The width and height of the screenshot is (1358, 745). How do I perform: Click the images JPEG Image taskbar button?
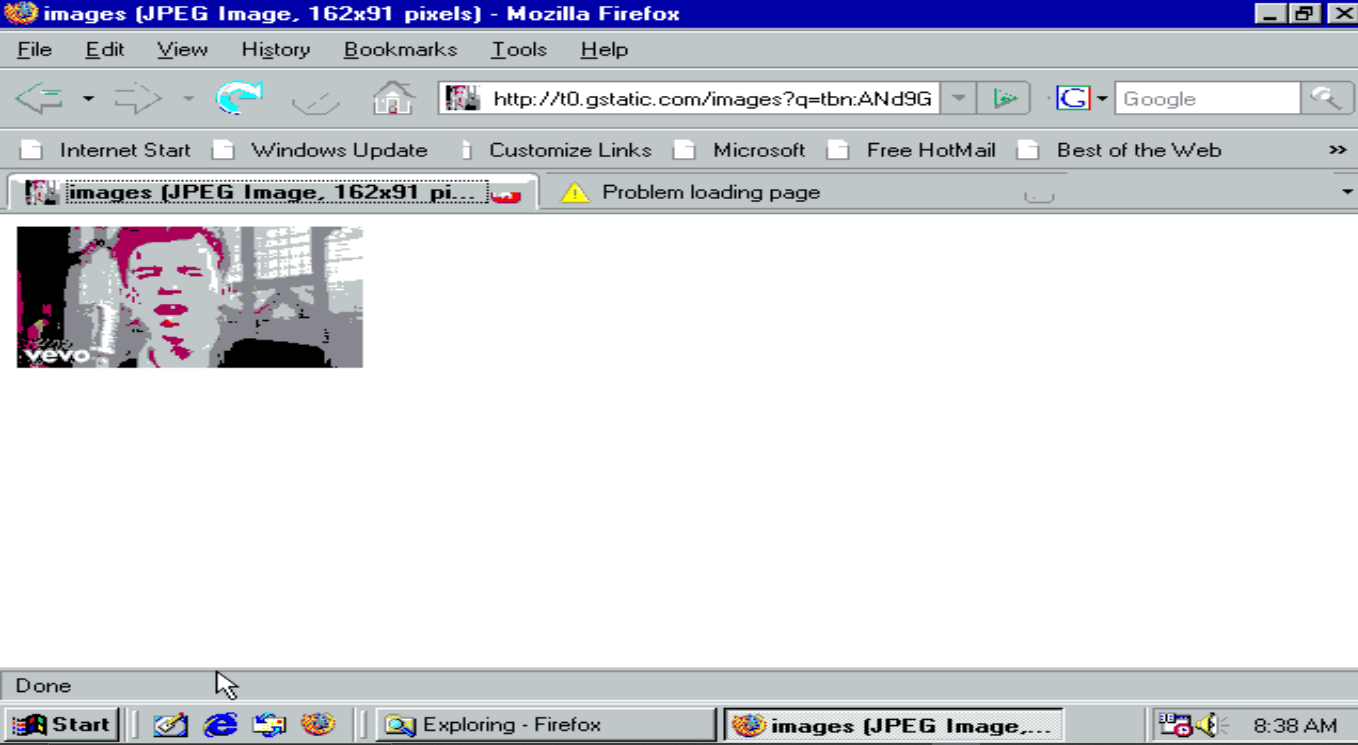coord(894,724)
